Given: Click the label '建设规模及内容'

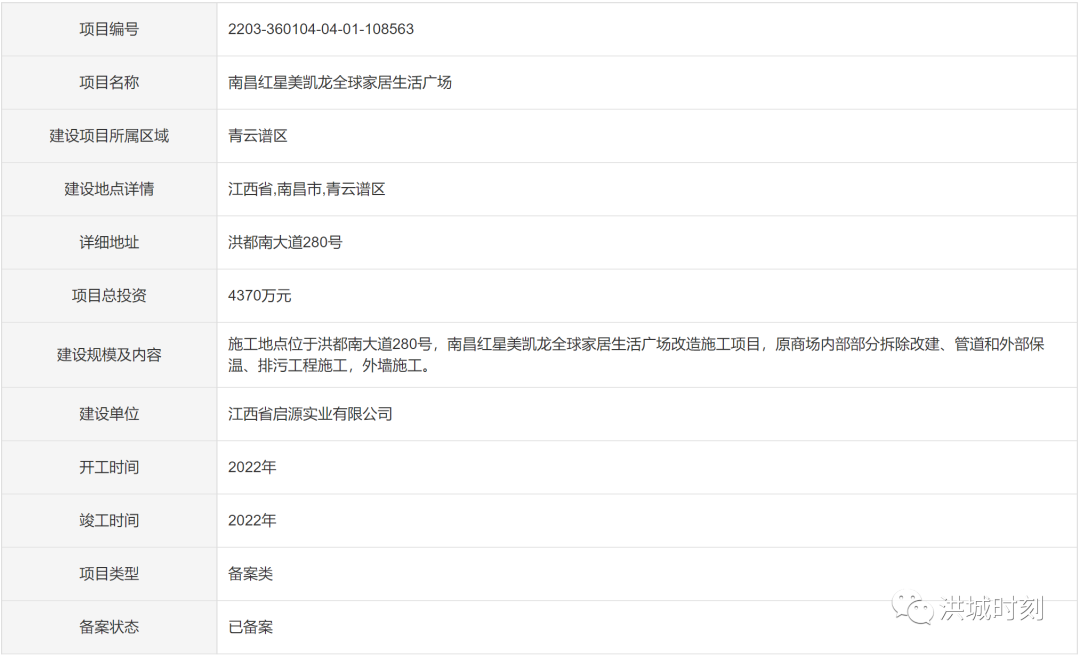Looking at the screenshot, I should pyautogui.click(x=109, y=355).
